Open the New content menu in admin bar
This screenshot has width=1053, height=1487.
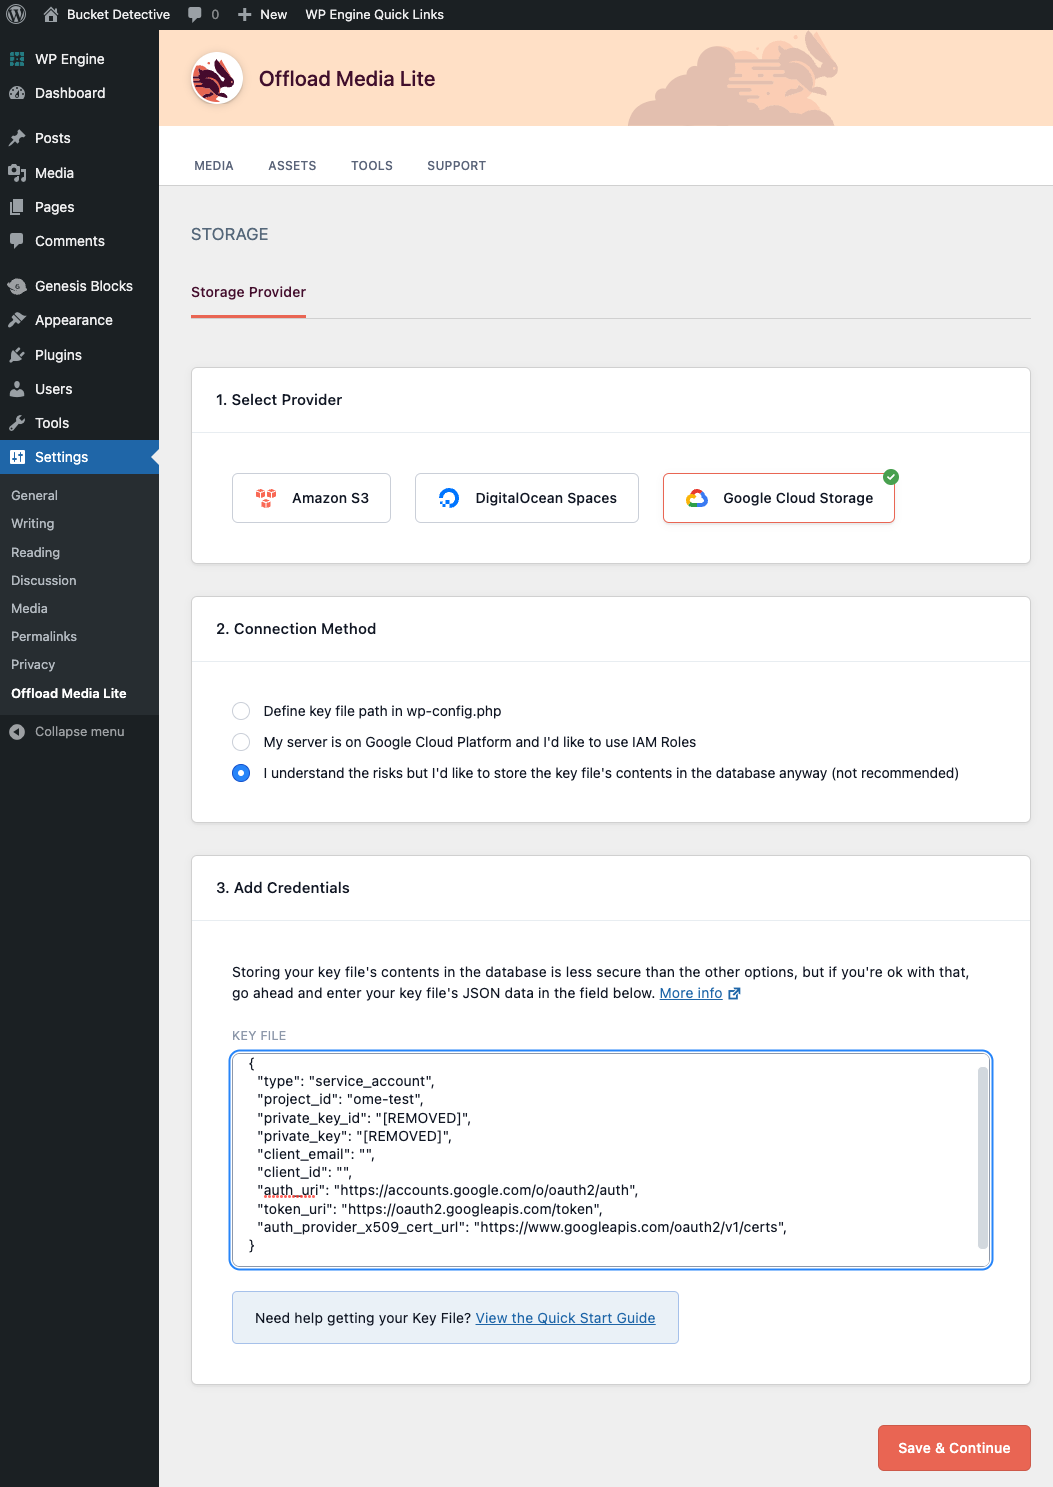pyautogui.click(x=262, y=14)
